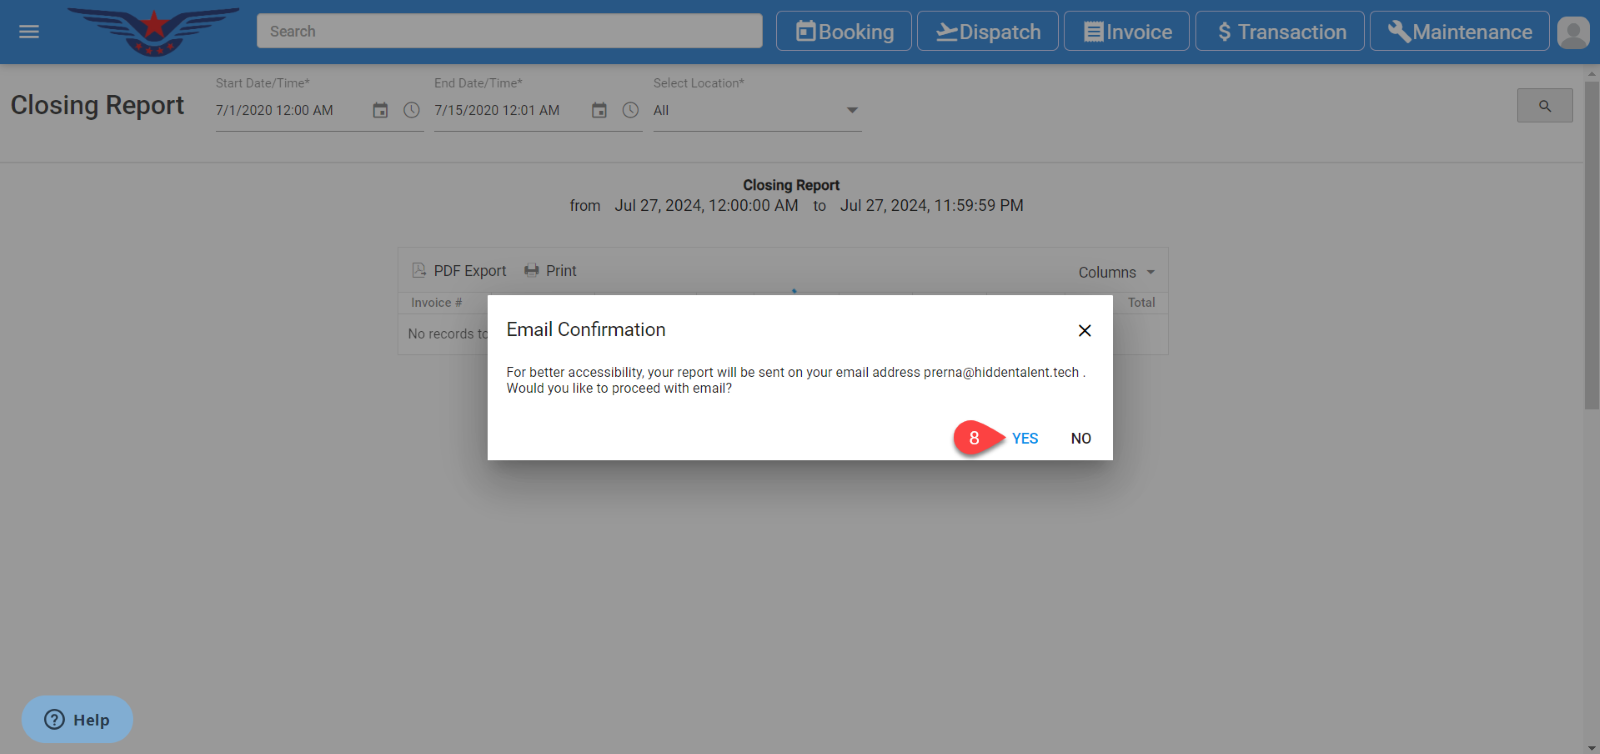Expand the Select Location dropdown
This screenshot has height=754, width=1600.
coord(852,110)
